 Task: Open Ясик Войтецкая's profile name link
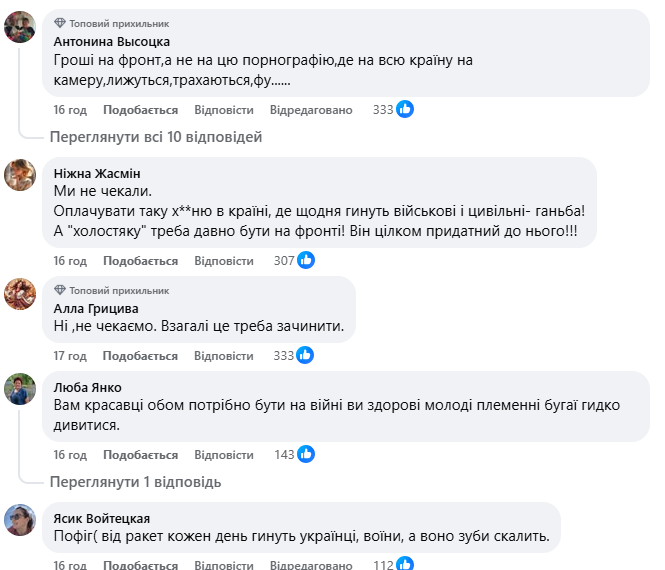point(102,518)
